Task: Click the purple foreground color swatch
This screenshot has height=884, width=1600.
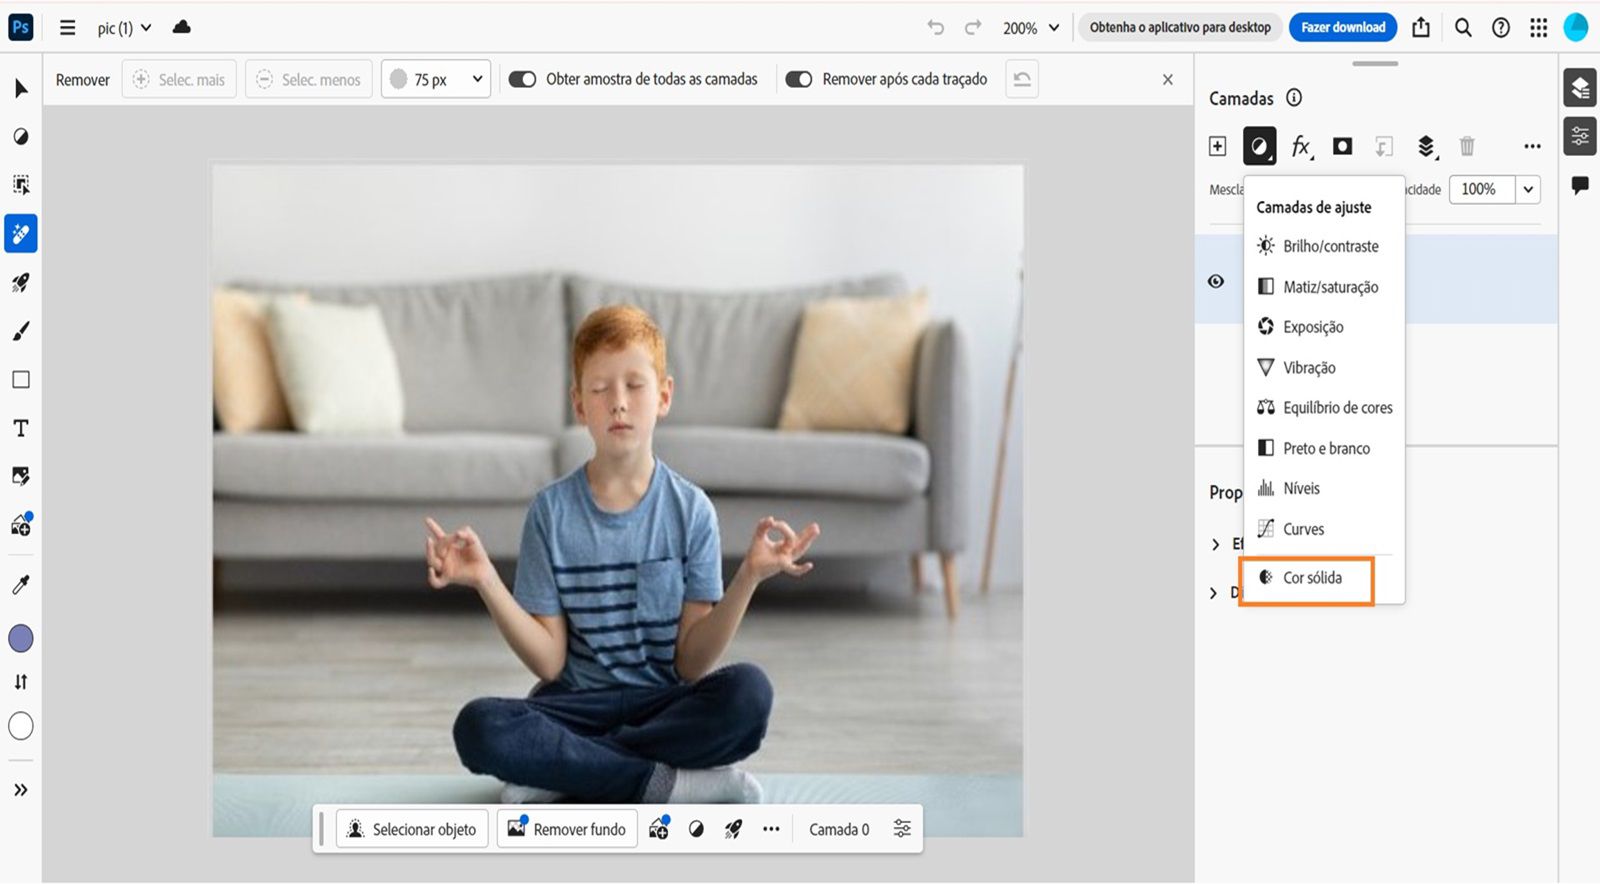Action: tap(21, 638)
